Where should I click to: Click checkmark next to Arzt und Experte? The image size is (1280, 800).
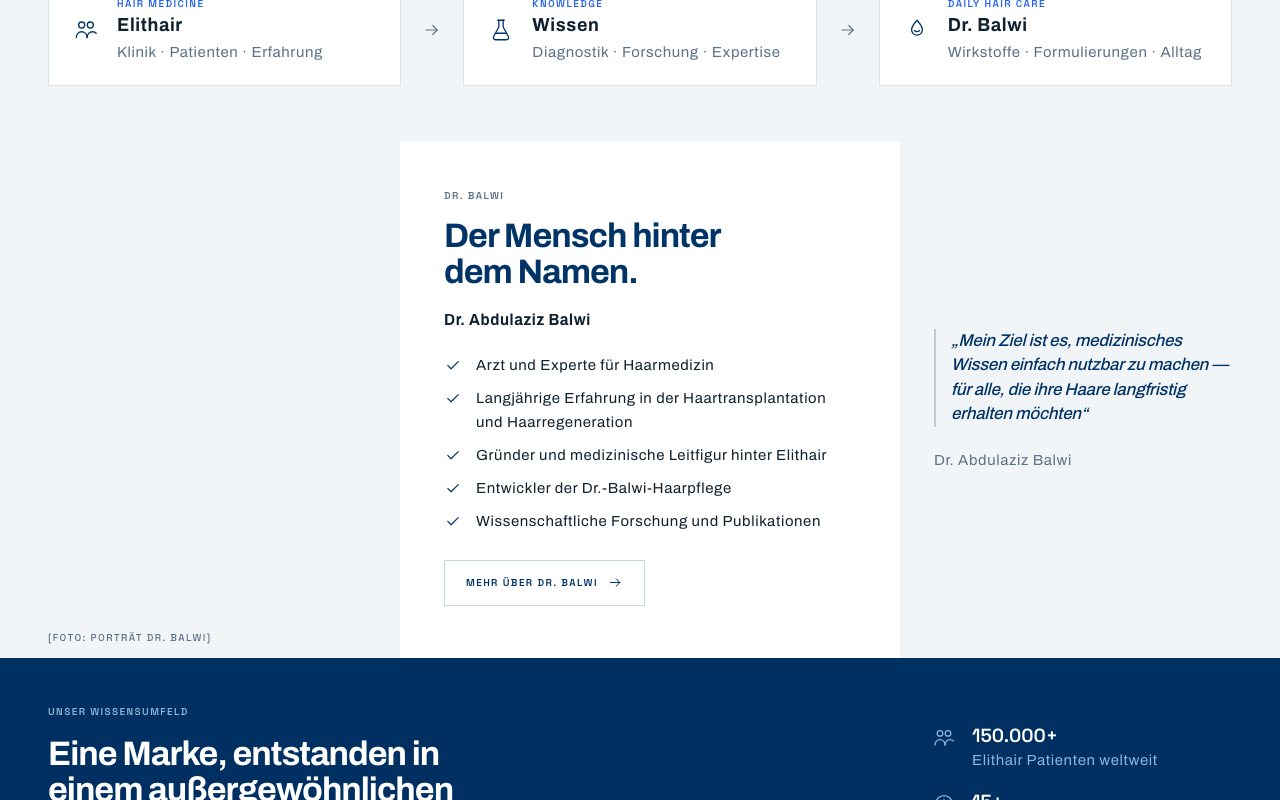coord(453,366)
